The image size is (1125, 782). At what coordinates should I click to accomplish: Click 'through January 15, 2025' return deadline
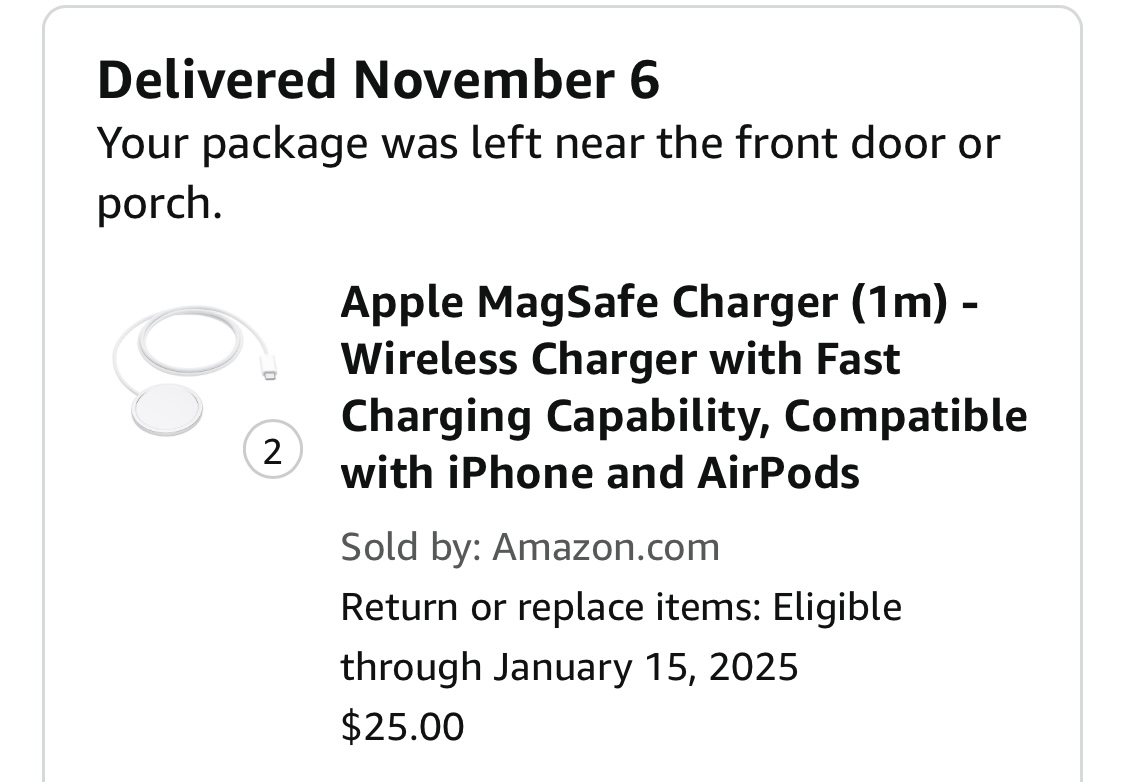[x=569, y=666]
